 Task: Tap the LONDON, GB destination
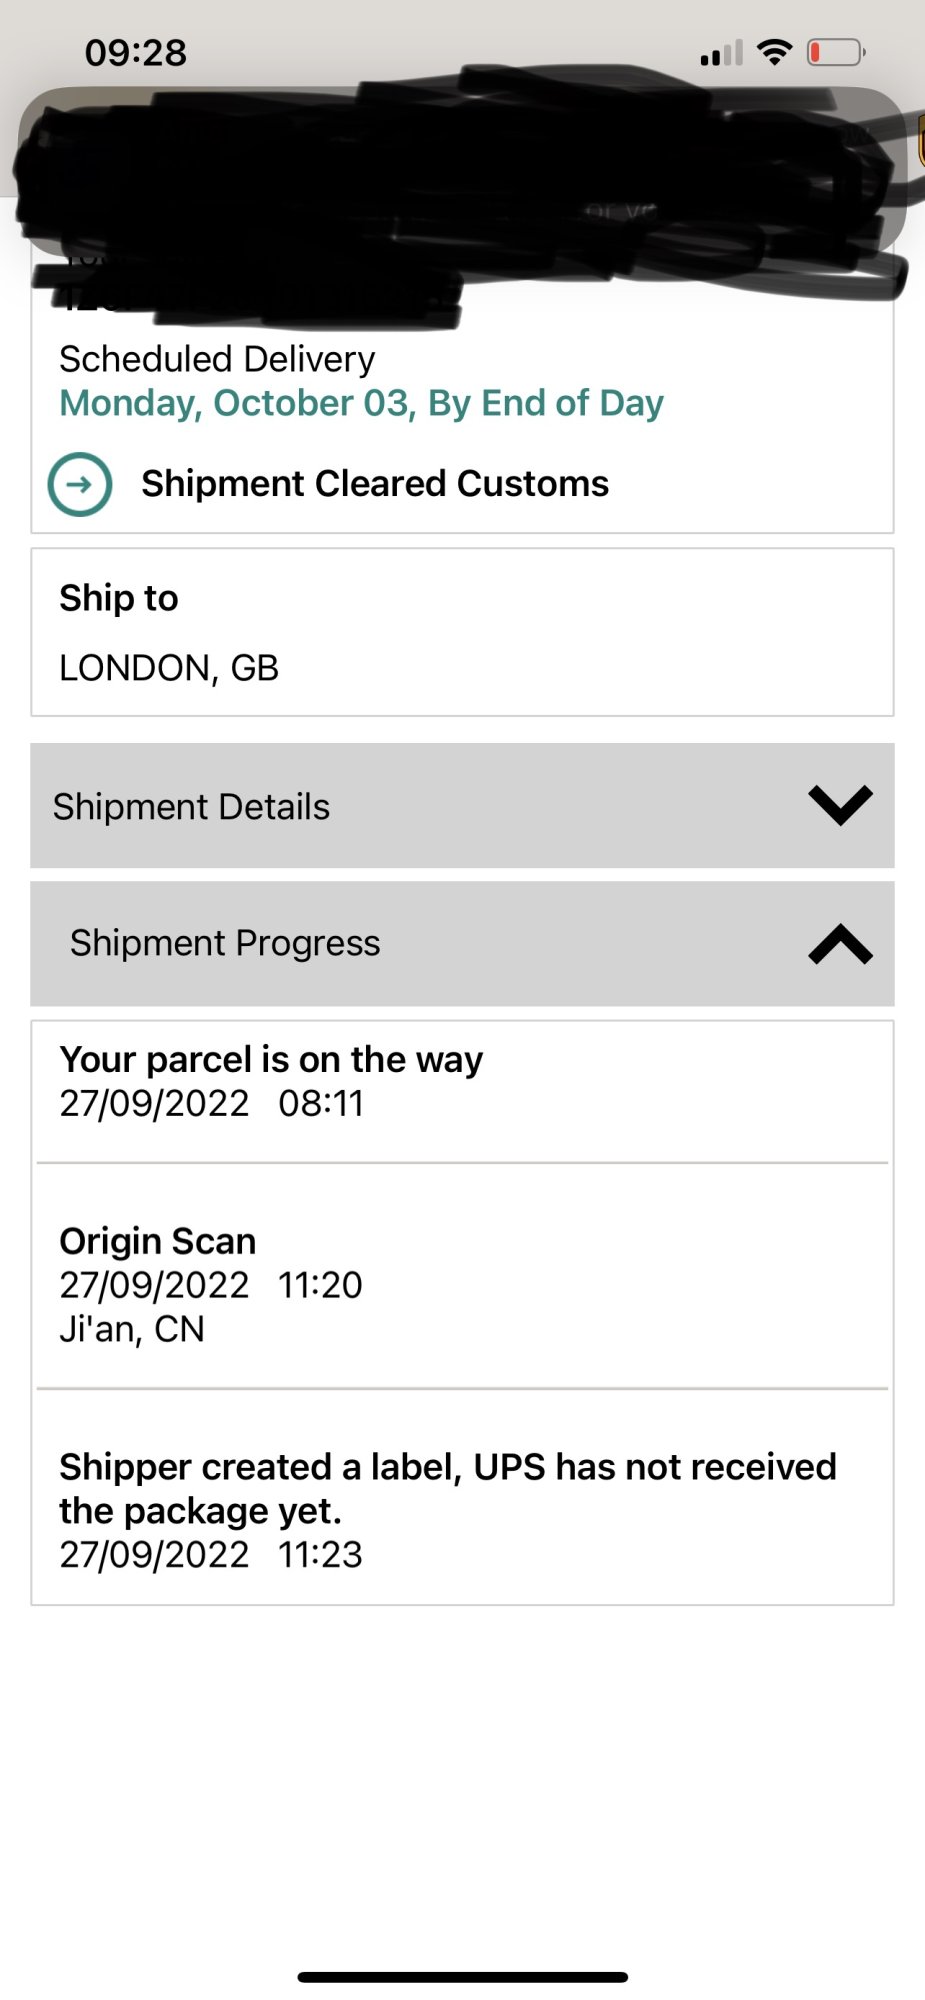coord(168,668)
